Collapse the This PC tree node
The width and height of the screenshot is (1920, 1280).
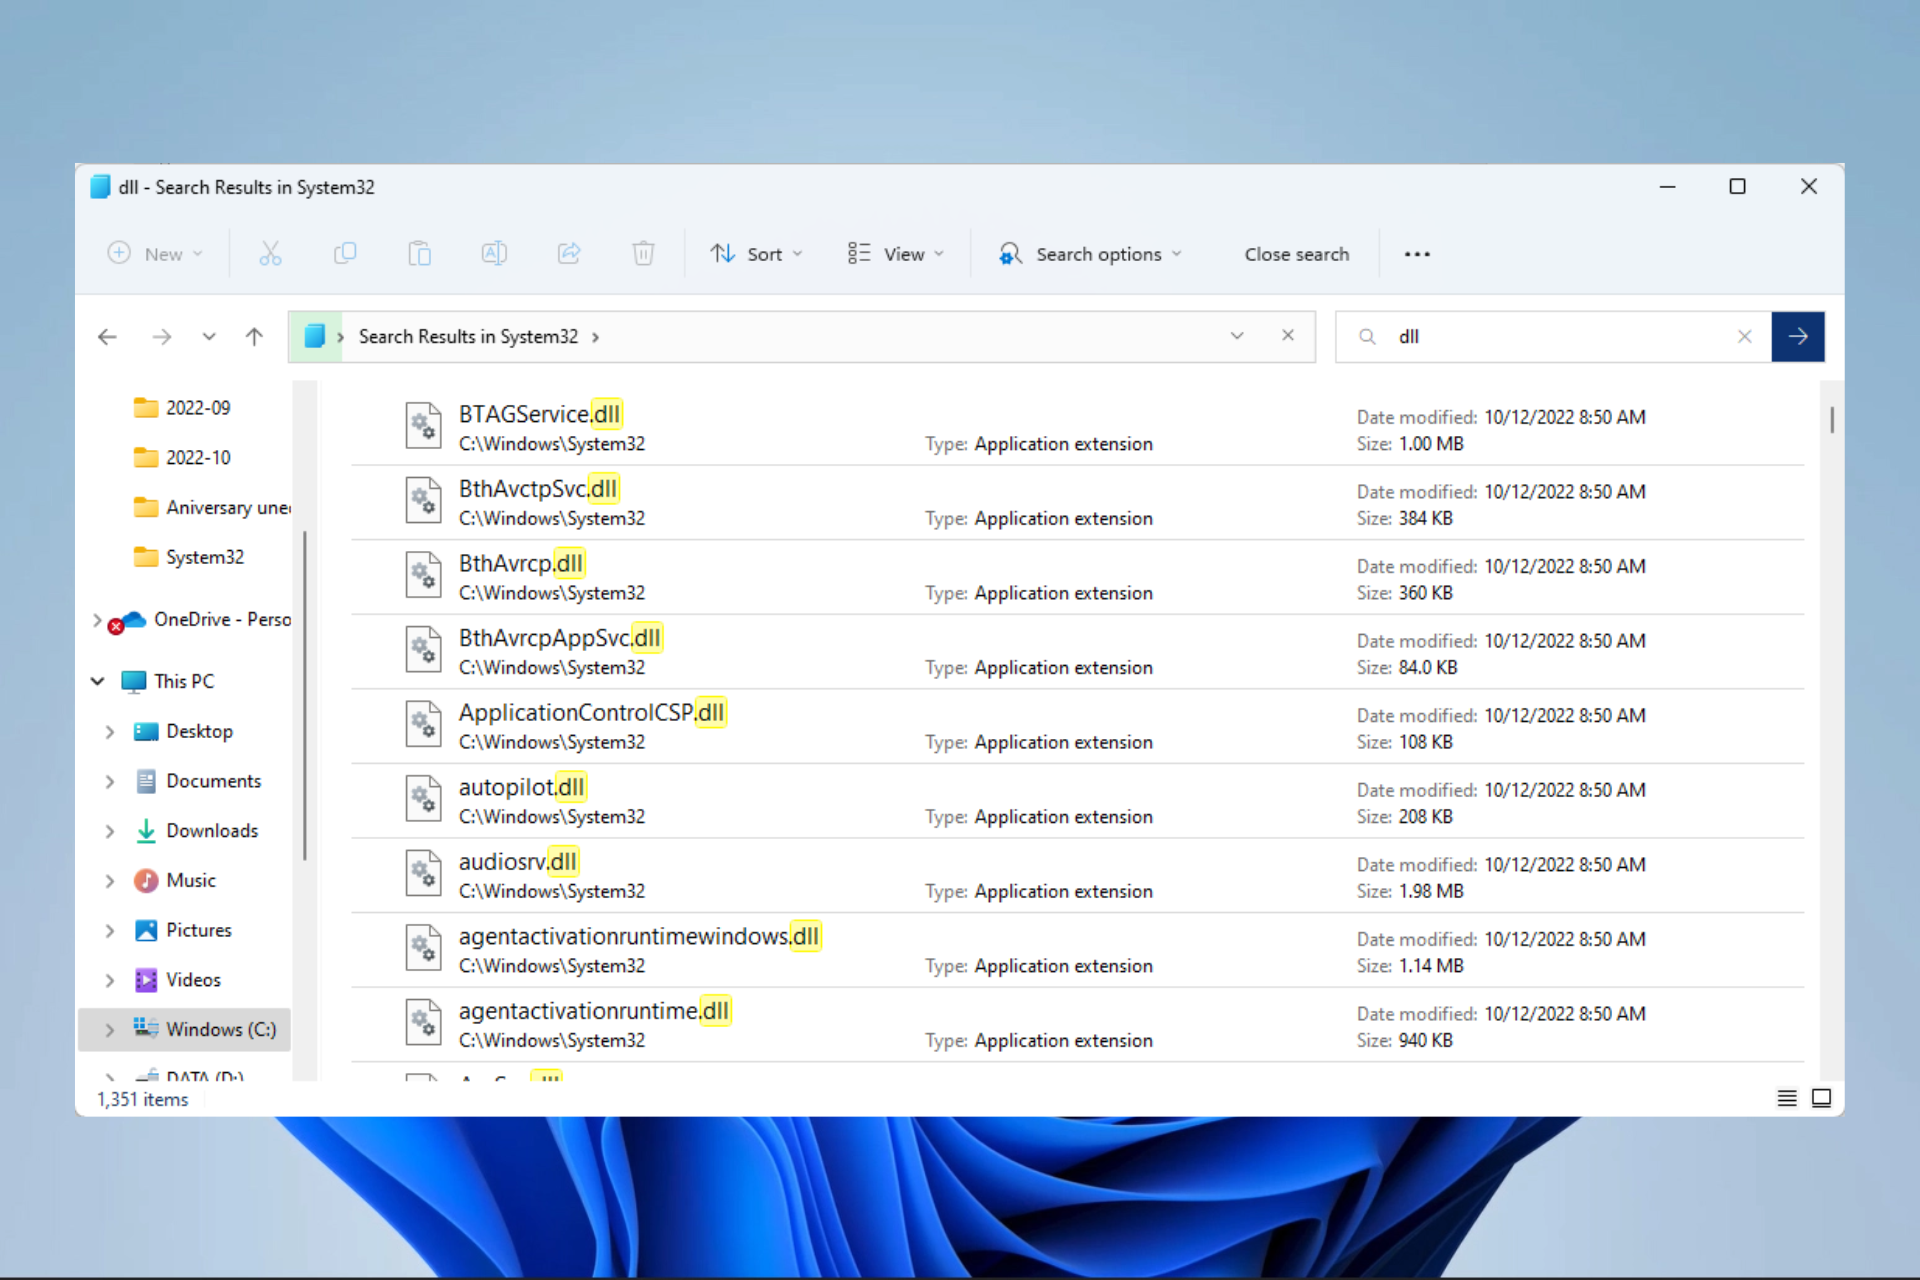(97, 681)
